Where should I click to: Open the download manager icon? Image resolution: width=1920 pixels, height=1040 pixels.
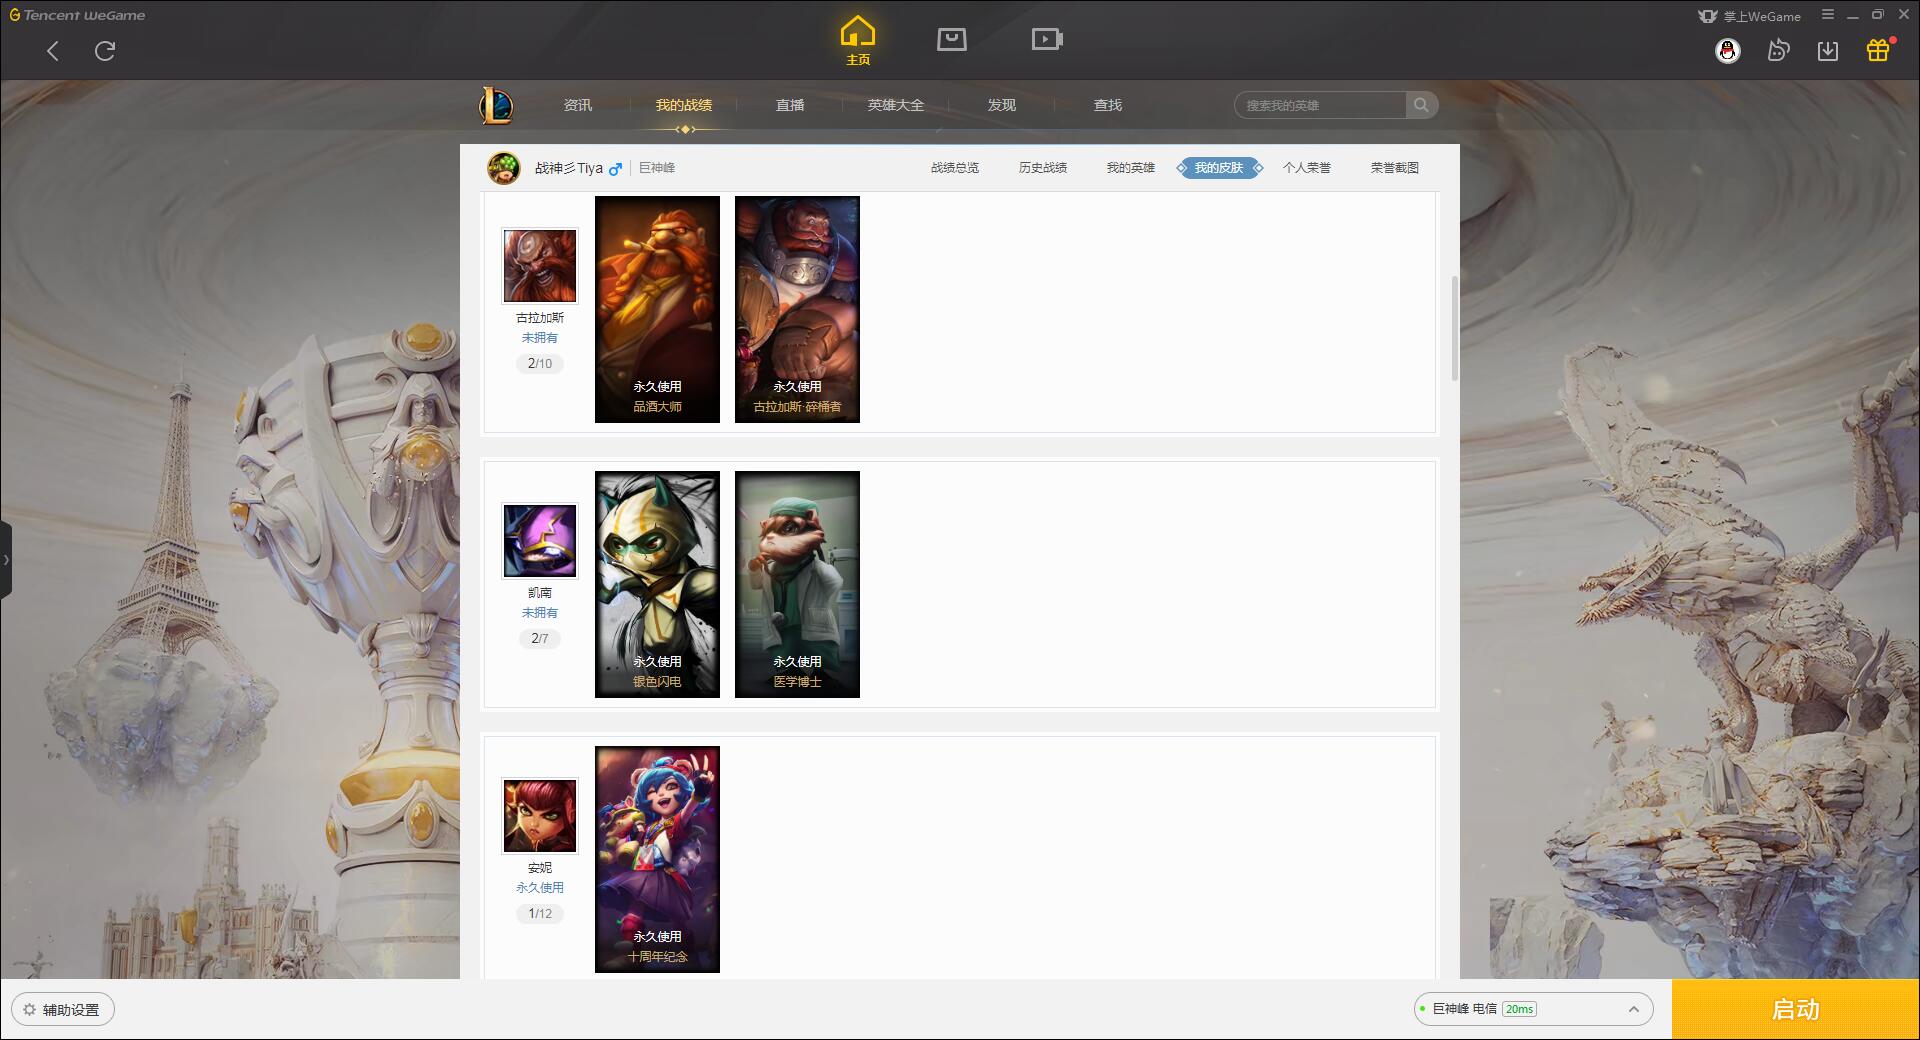pyautogui.click(x=1828, y=50)
